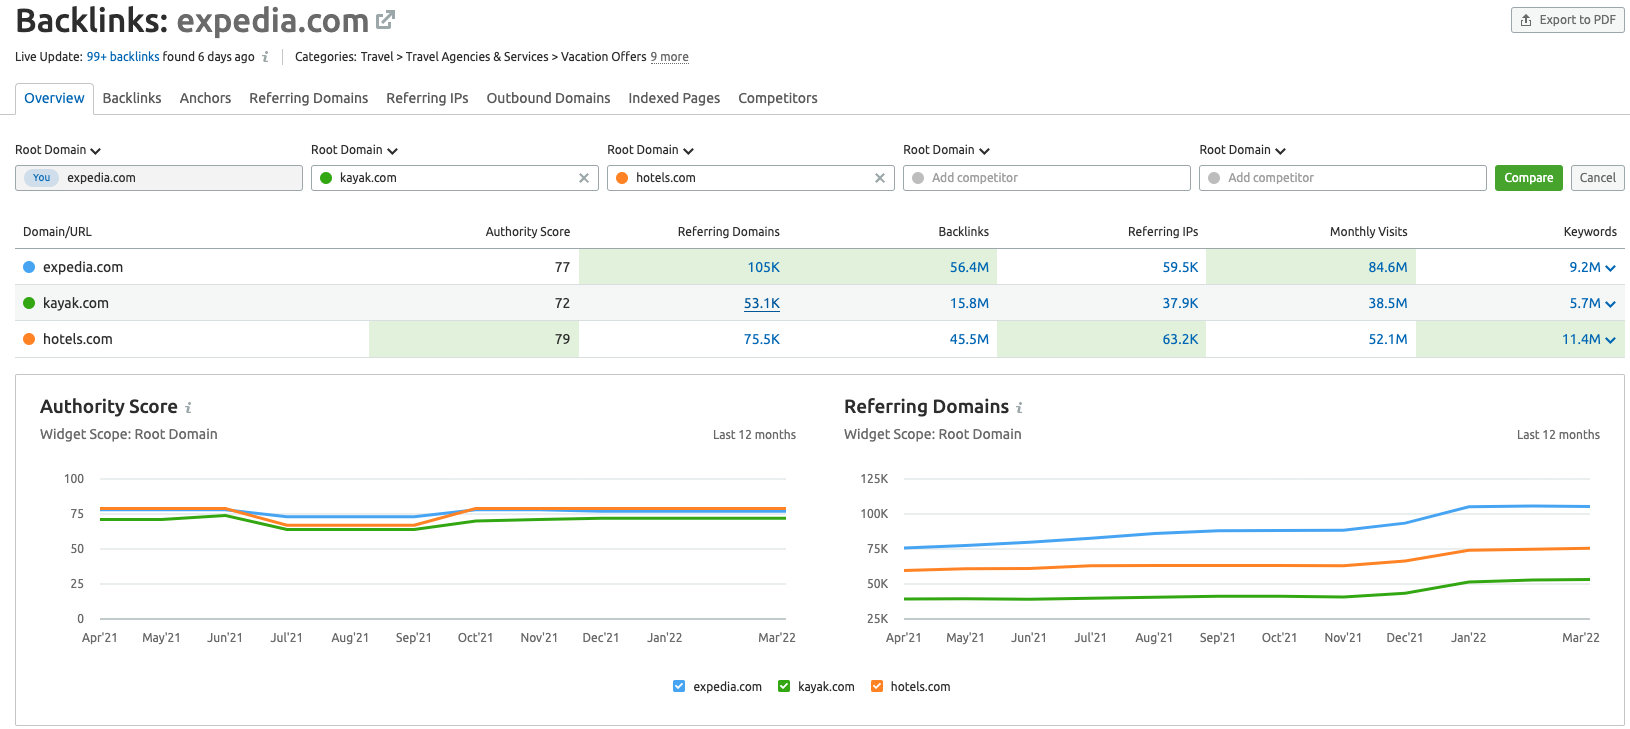Open the Referring IPs tab

427,98
